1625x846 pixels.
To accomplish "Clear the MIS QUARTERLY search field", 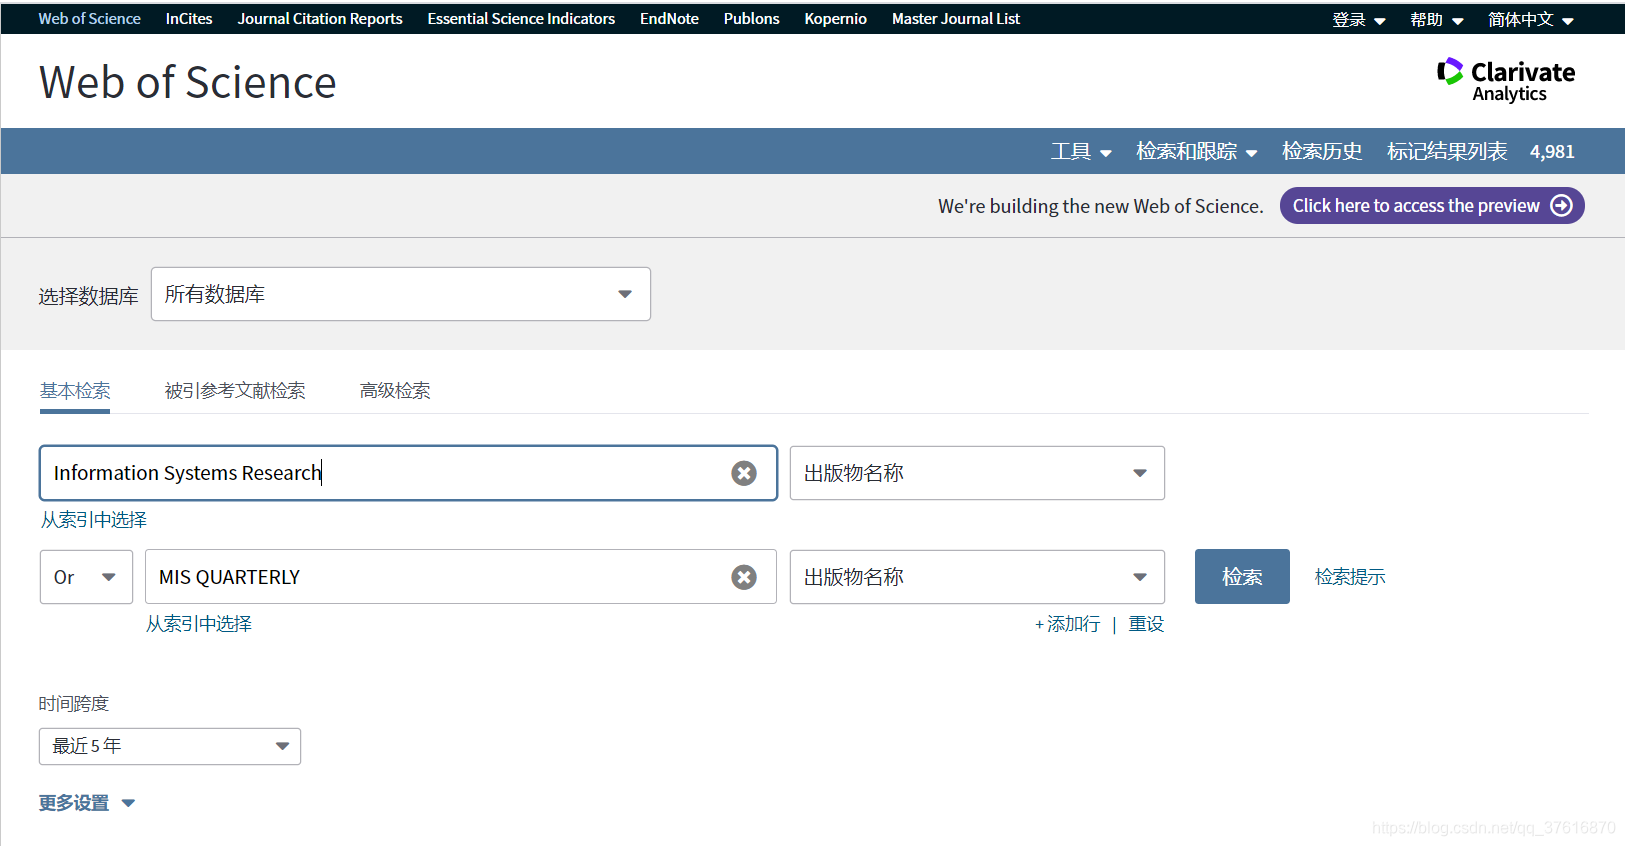I will click(x=743, y=577).
